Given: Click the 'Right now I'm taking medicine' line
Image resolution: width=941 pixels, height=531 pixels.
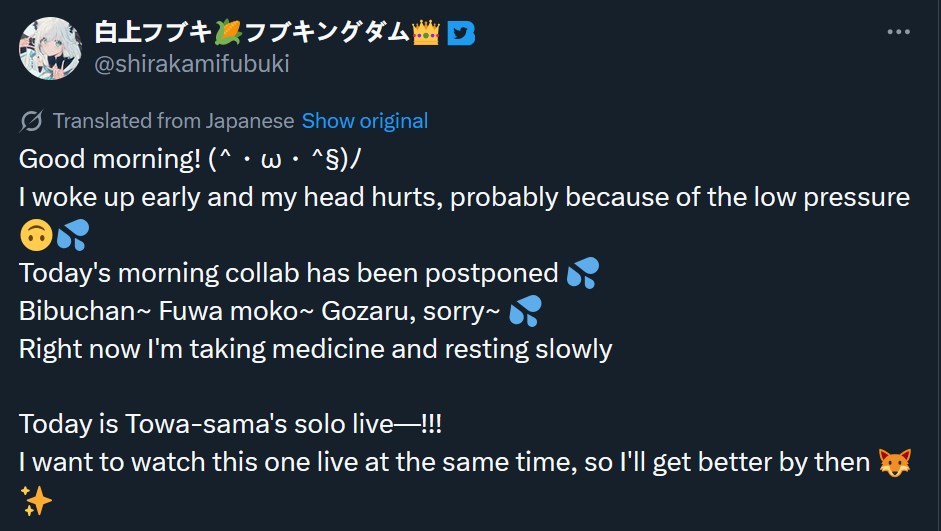Looking at the screenshot, I should (x=315, y=349).
